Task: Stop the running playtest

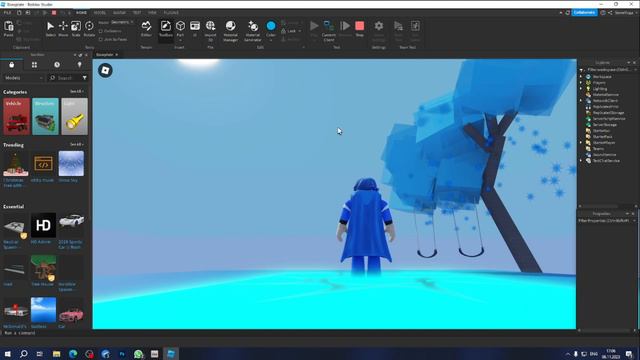Action: coord(360,29)
